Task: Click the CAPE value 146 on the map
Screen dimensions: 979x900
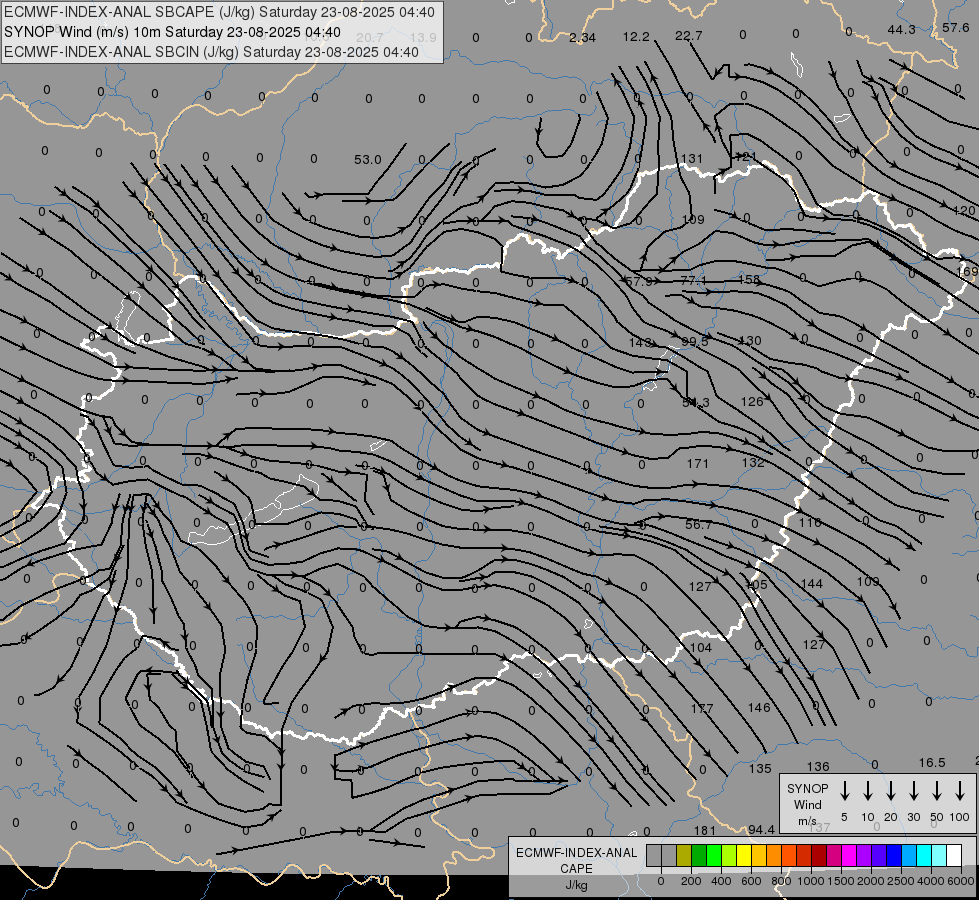Action: pyautogui.click(x=759, y=708)
